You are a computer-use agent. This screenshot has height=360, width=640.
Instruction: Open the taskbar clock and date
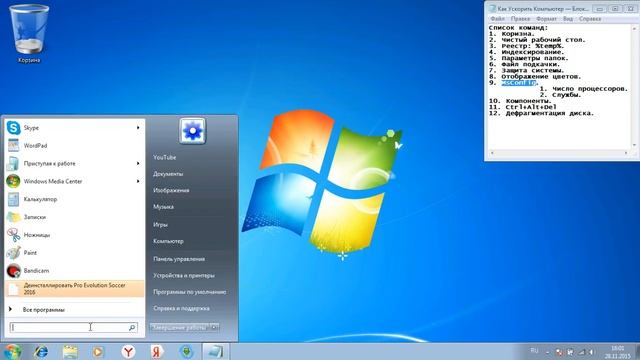[618, 352]
